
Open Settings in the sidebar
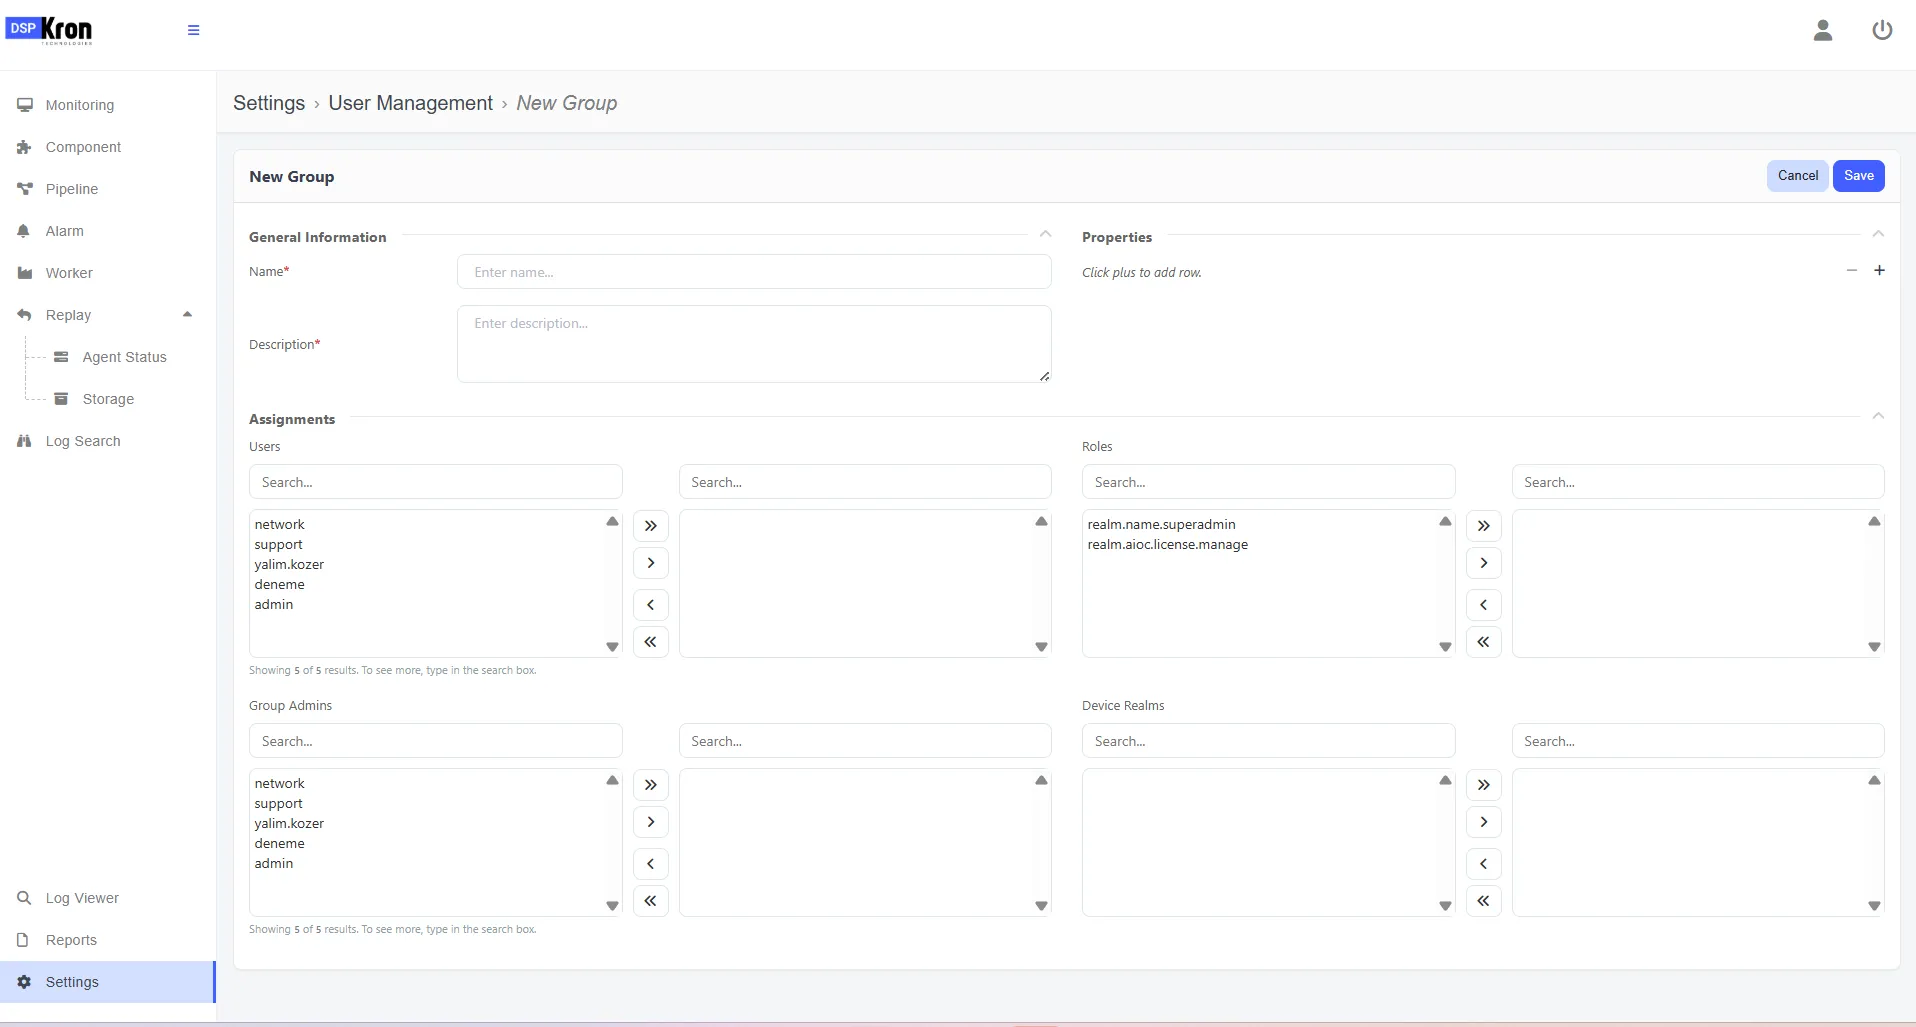108,982
